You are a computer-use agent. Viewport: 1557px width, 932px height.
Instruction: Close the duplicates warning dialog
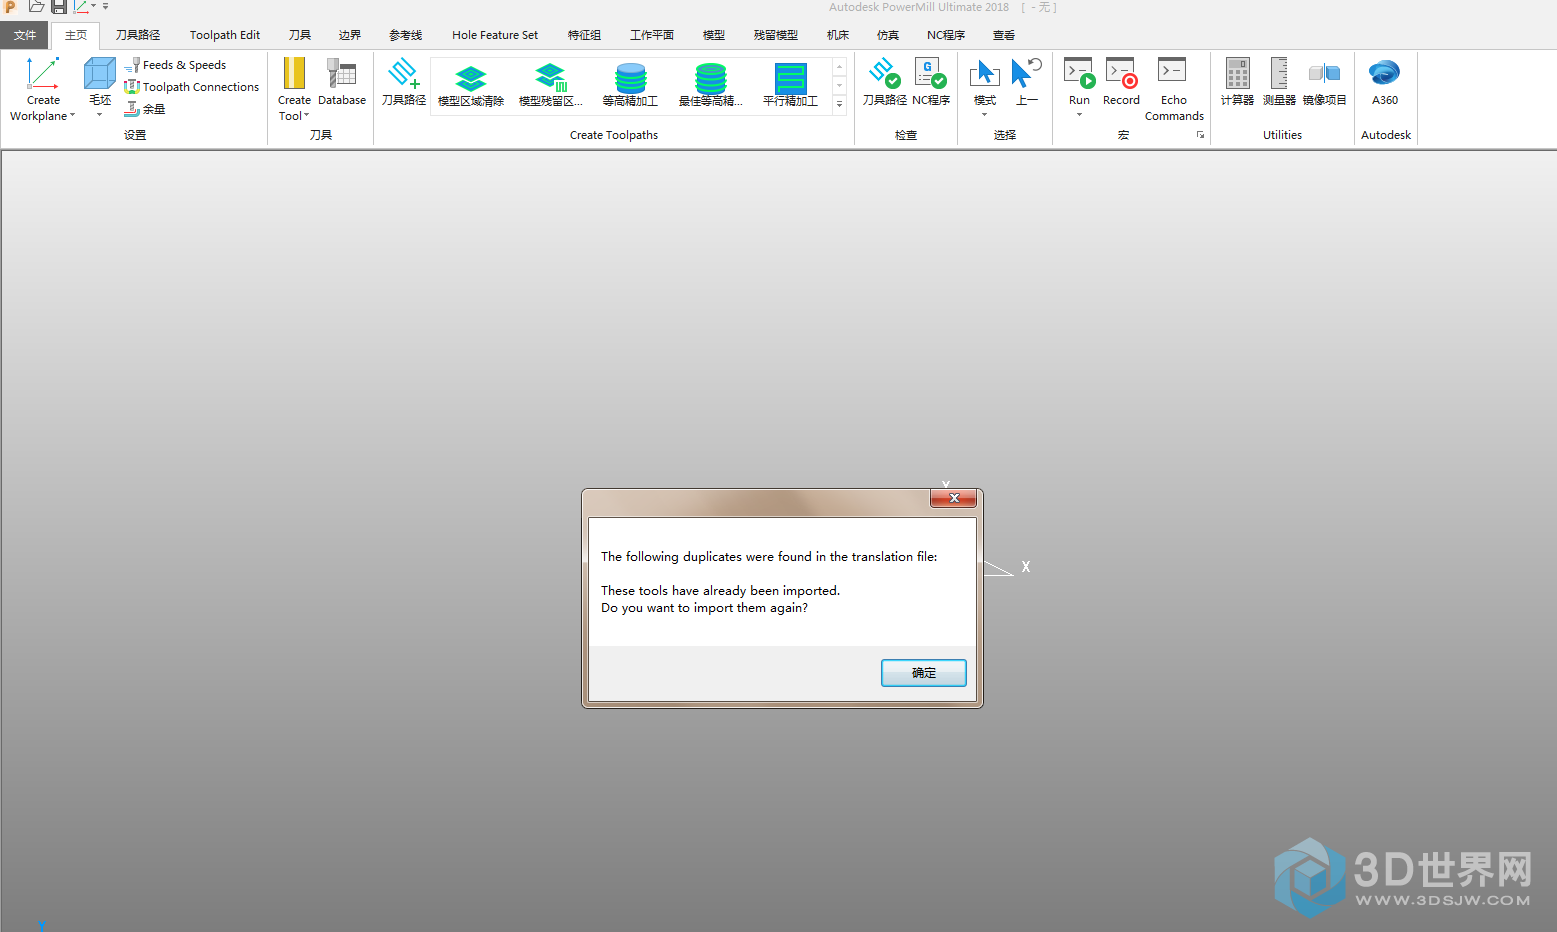954,498
